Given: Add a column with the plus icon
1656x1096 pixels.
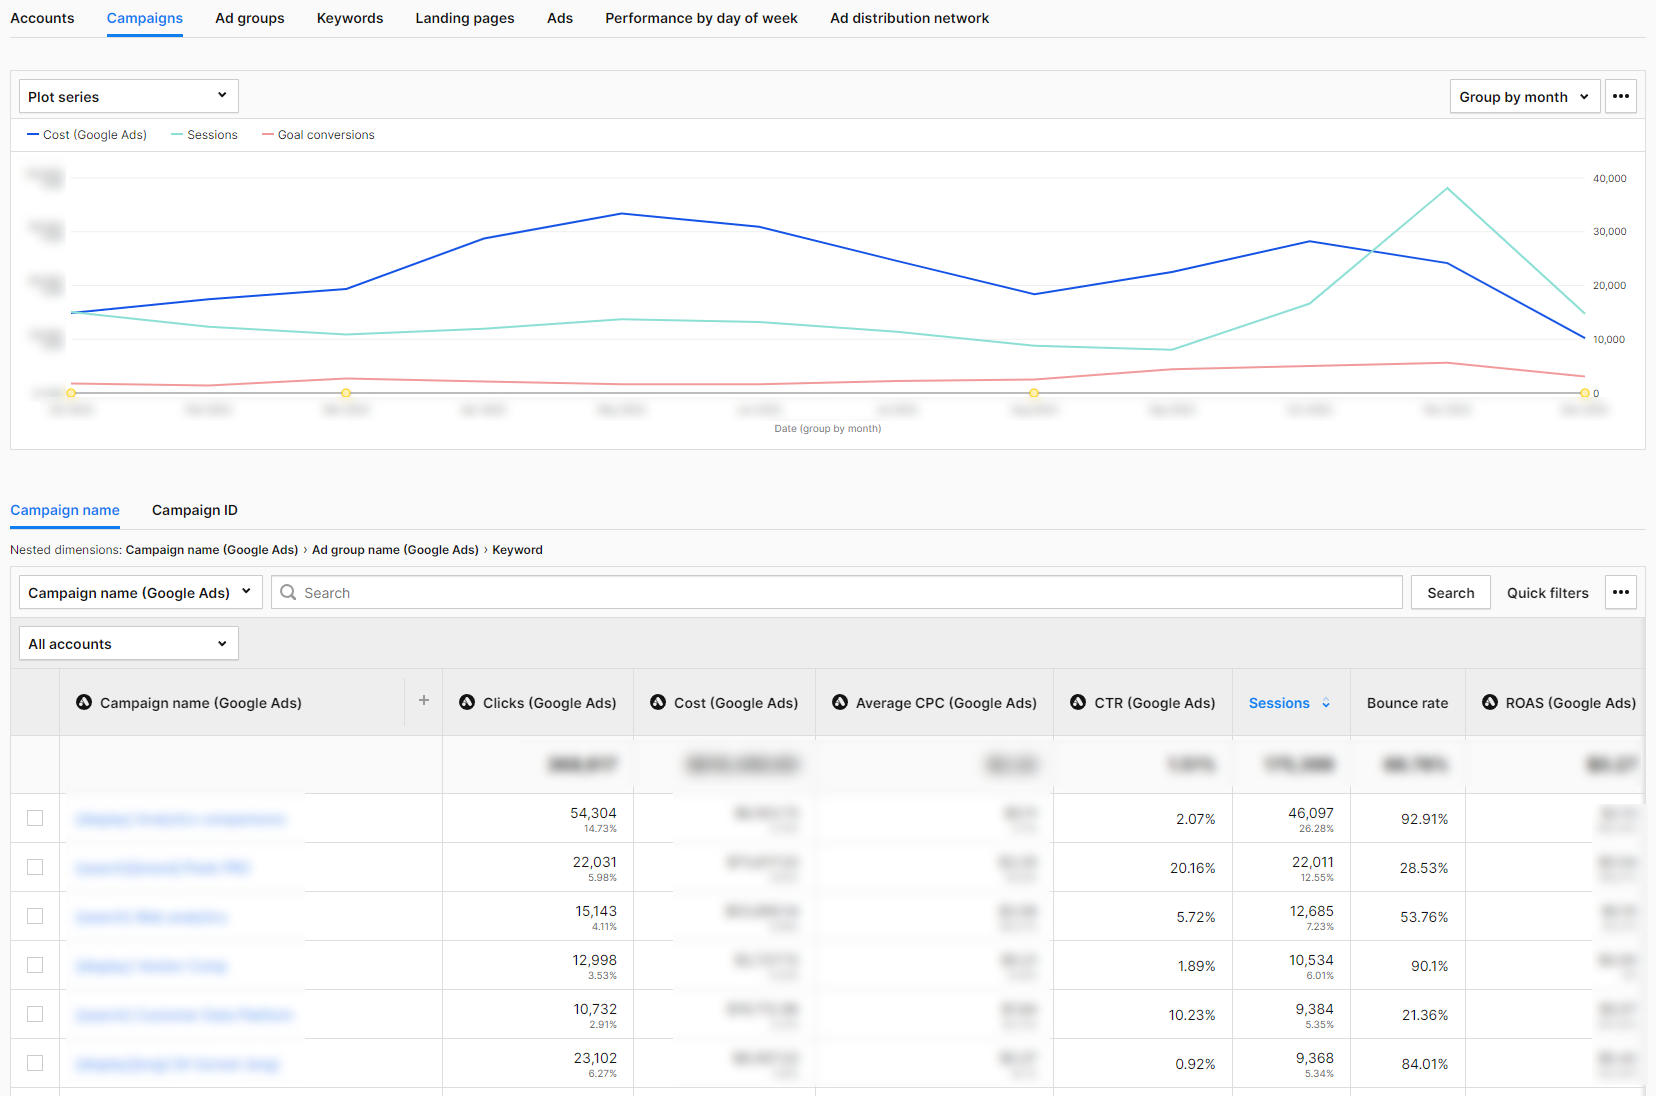Looking at the screenshot, I should [424, 700].
